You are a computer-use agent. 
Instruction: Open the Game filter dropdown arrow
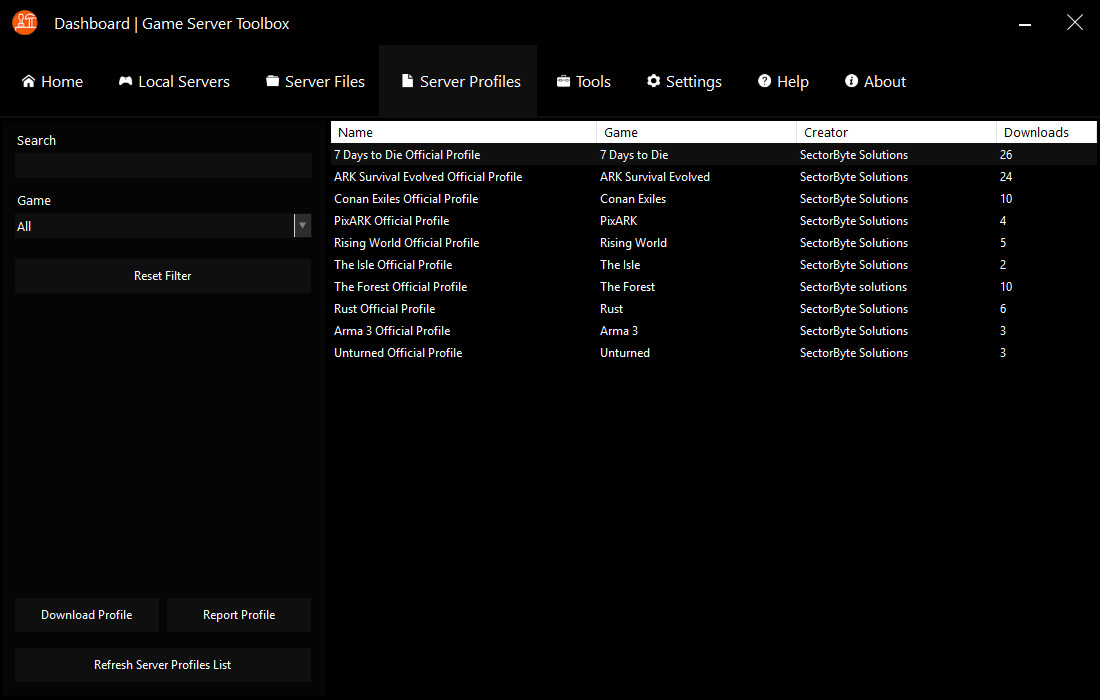click(x=302, y=226)
